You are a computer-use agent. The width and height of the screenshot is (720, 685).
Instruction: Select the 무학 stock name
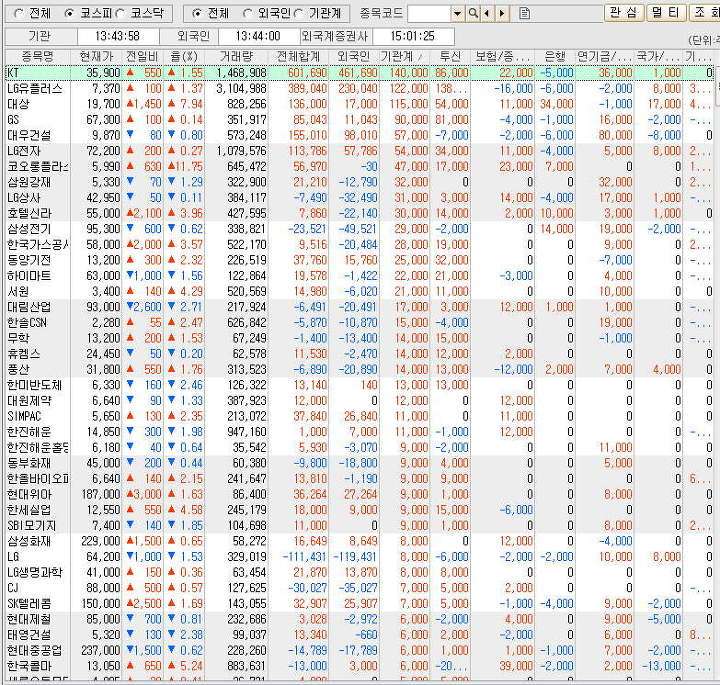pyautogui.click(x=18, y=338)
